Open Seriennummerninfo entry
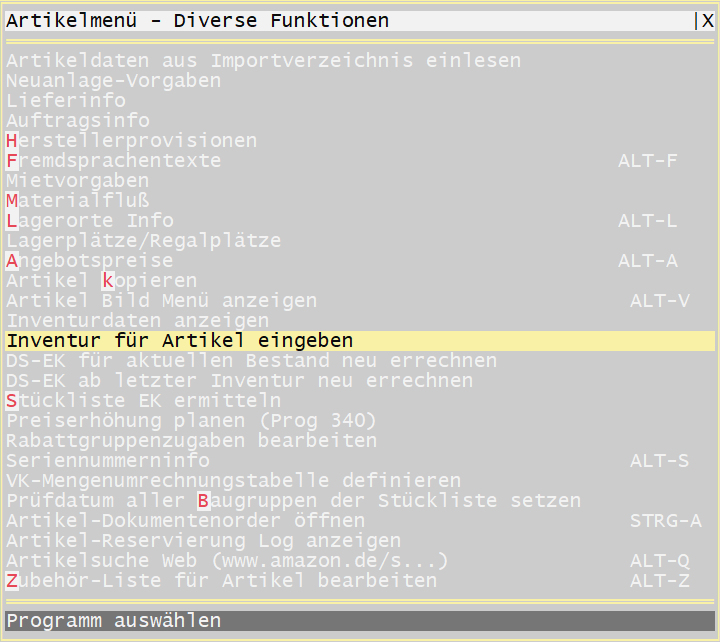The height and width of the screenshot is (642, 720). click(108, 461)
